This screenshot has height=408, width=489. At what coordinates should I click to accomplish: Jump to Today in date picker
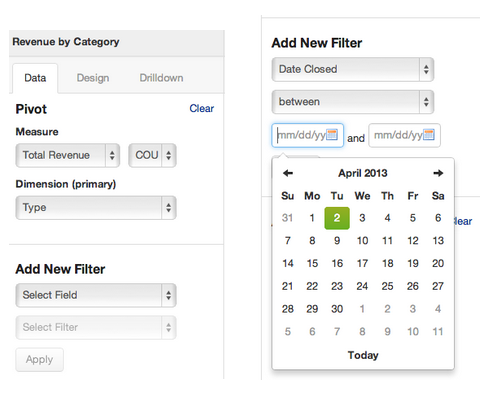(x=363, y=355)
